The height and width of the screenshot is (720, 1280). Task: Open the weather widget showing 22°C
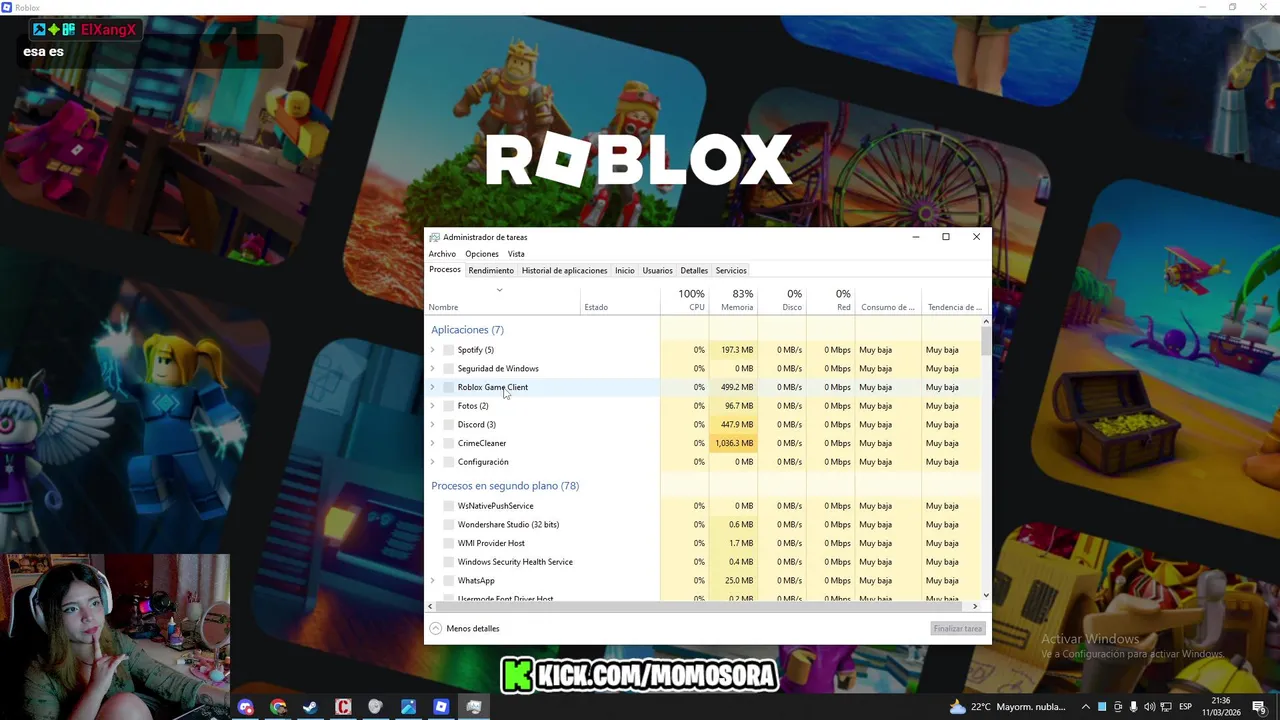coord(1007,707)
